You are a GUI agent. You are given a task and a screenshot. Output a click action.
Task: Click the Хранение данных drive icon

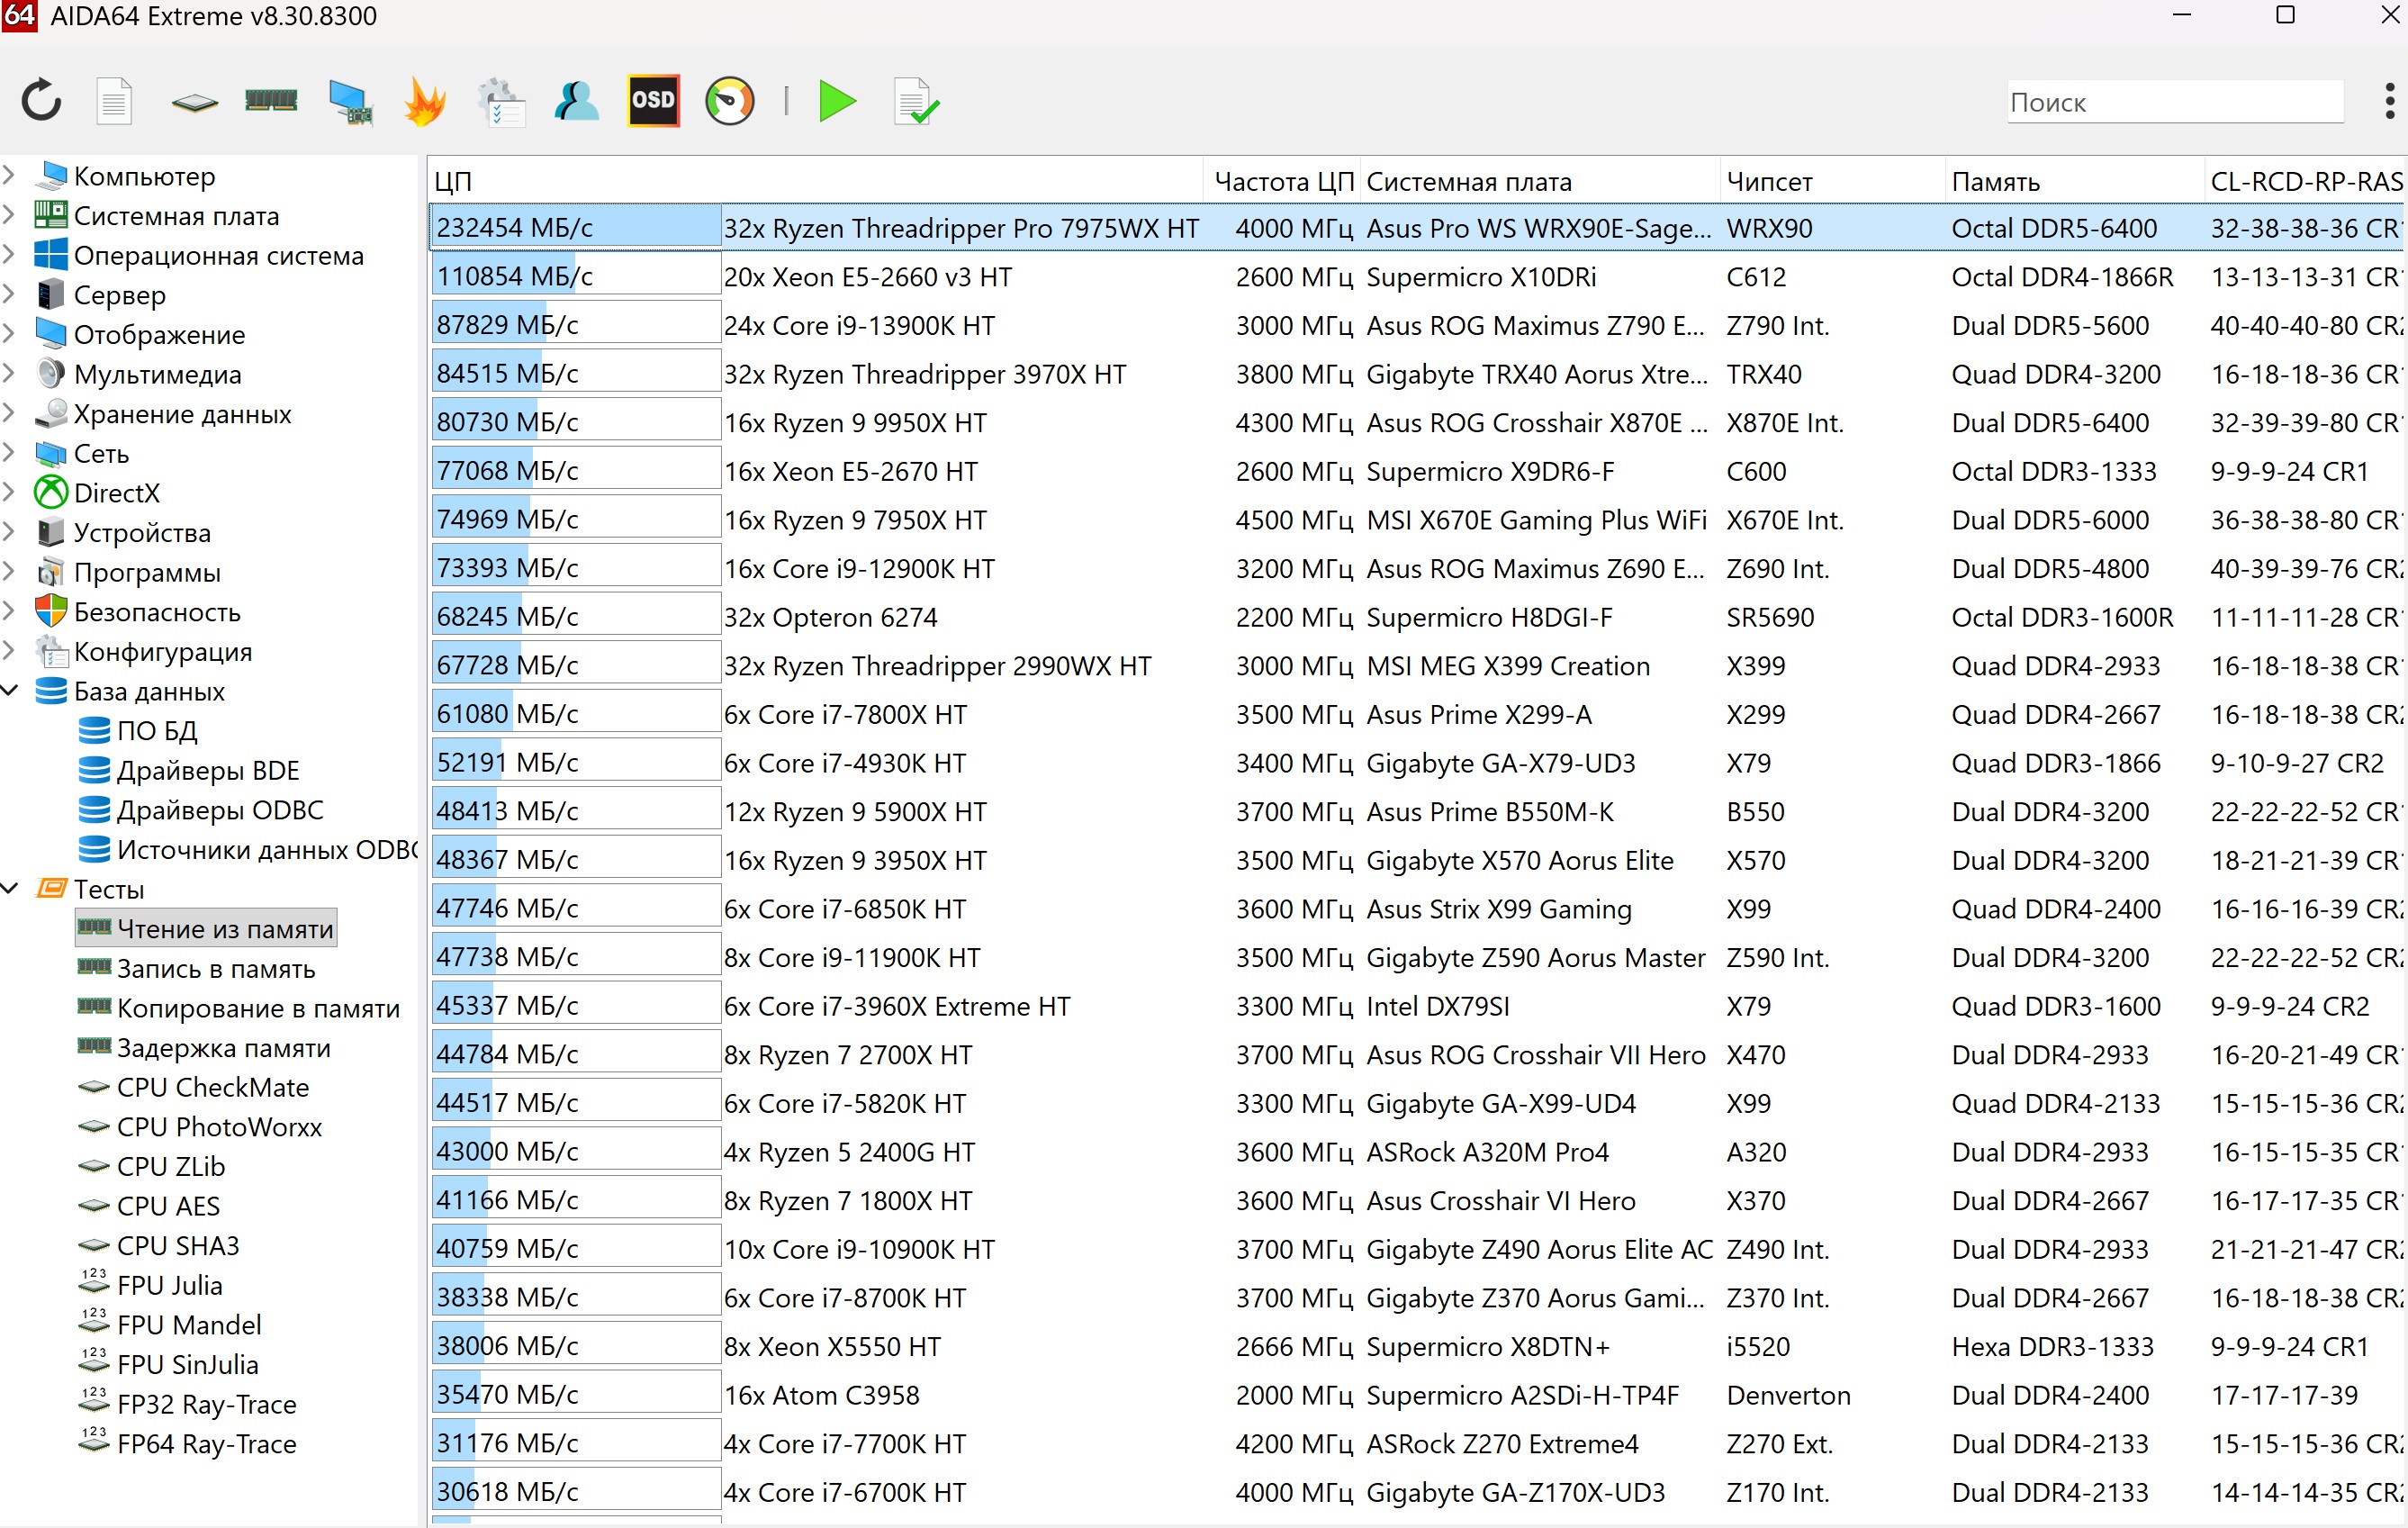tap(51, 414)
